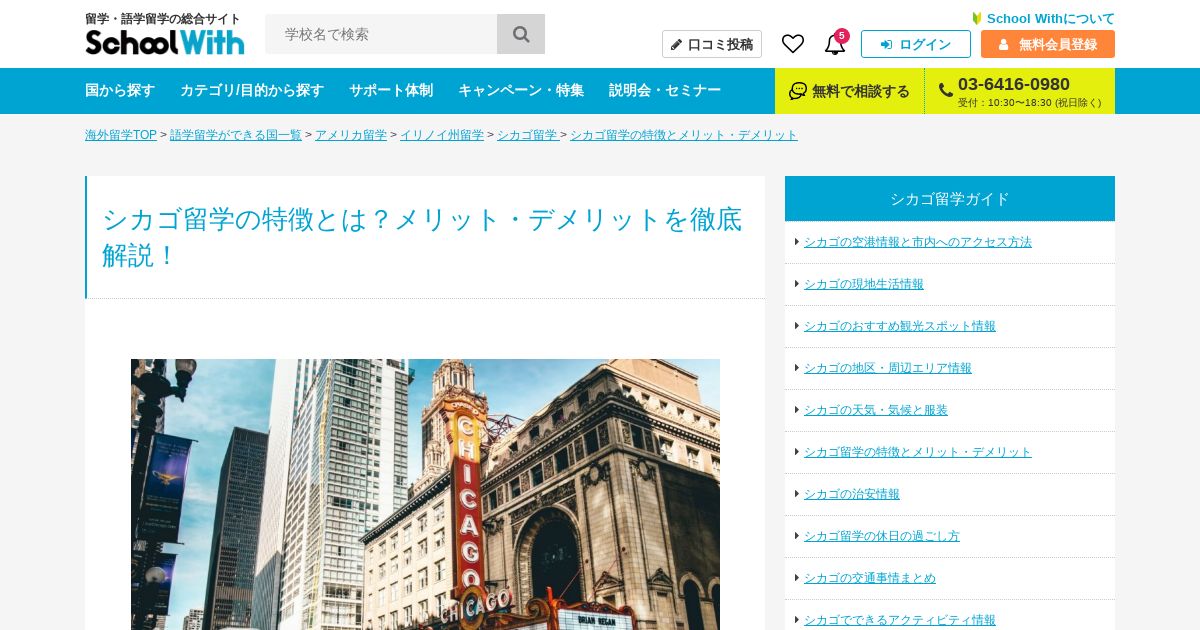Open シカゴの地区・周辺エリア情報 link

[888, 368]
